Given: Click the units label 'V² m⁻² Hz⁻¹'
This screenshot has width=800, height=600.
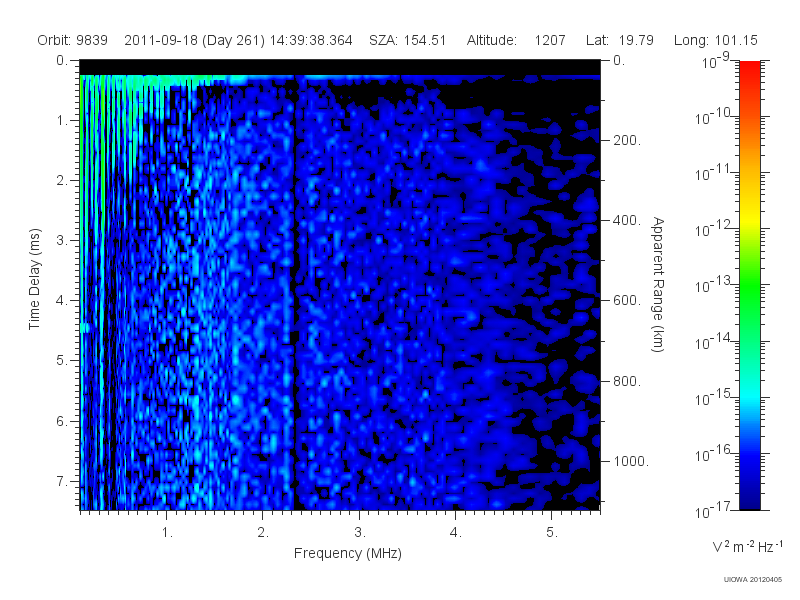Looking at the screenshot, I should coord(747,546).
